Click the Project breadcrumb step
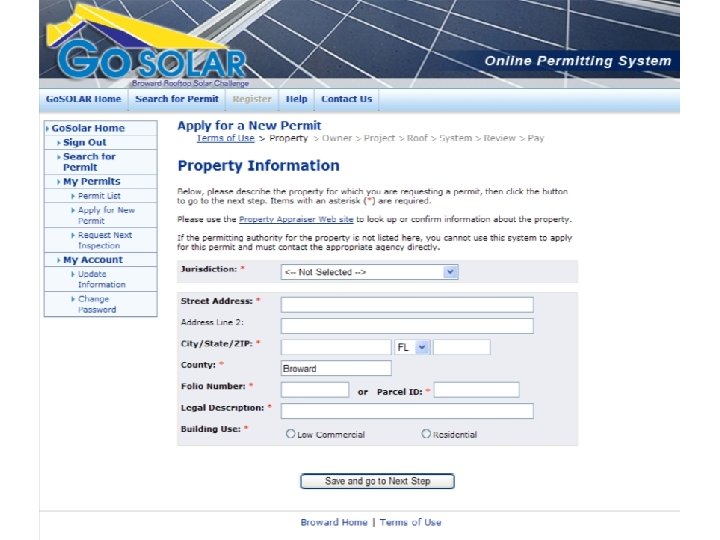Screen dimensions: 720x540 coord(379,138)
